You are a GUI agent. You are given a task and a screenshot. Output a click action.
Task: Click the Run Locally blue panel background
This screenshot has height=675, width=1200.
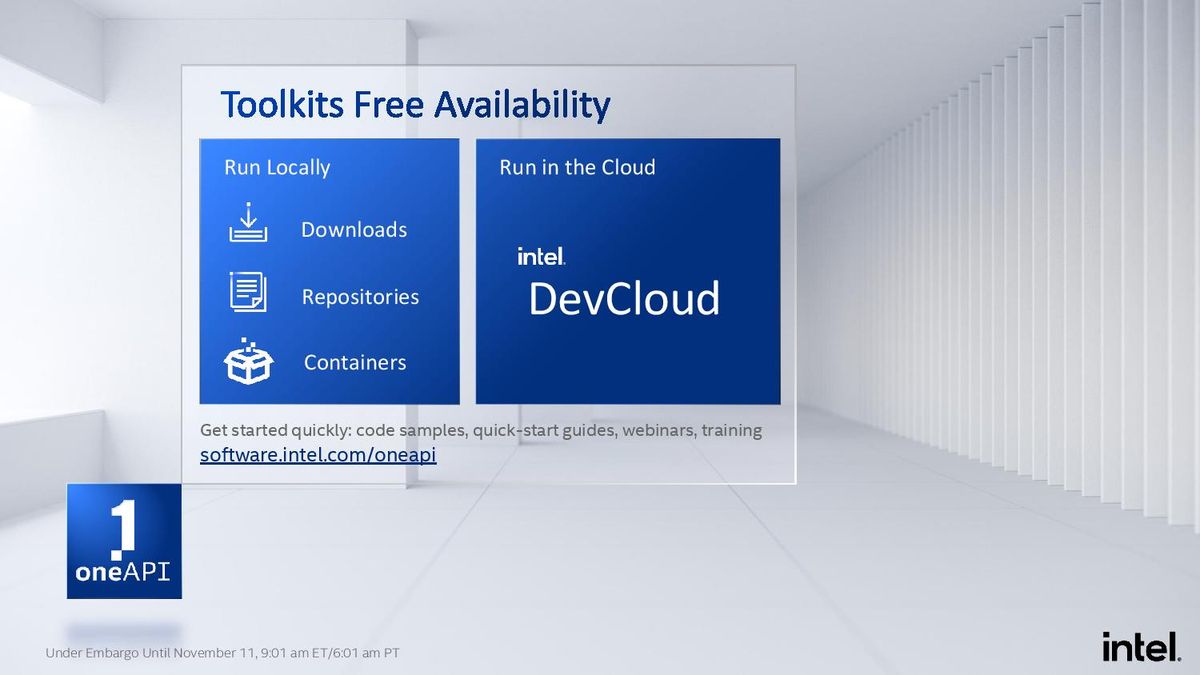[x=330, y=271]
